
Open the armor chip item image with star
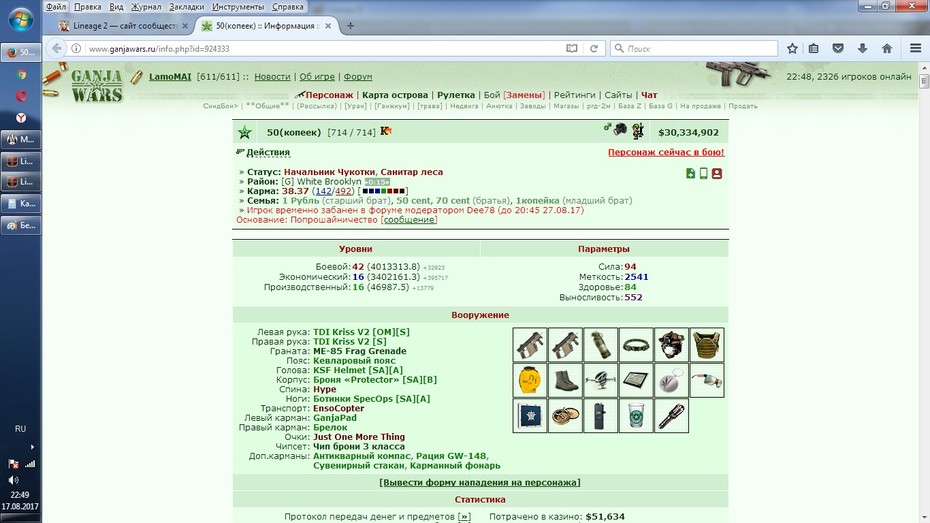pos(530,416)
